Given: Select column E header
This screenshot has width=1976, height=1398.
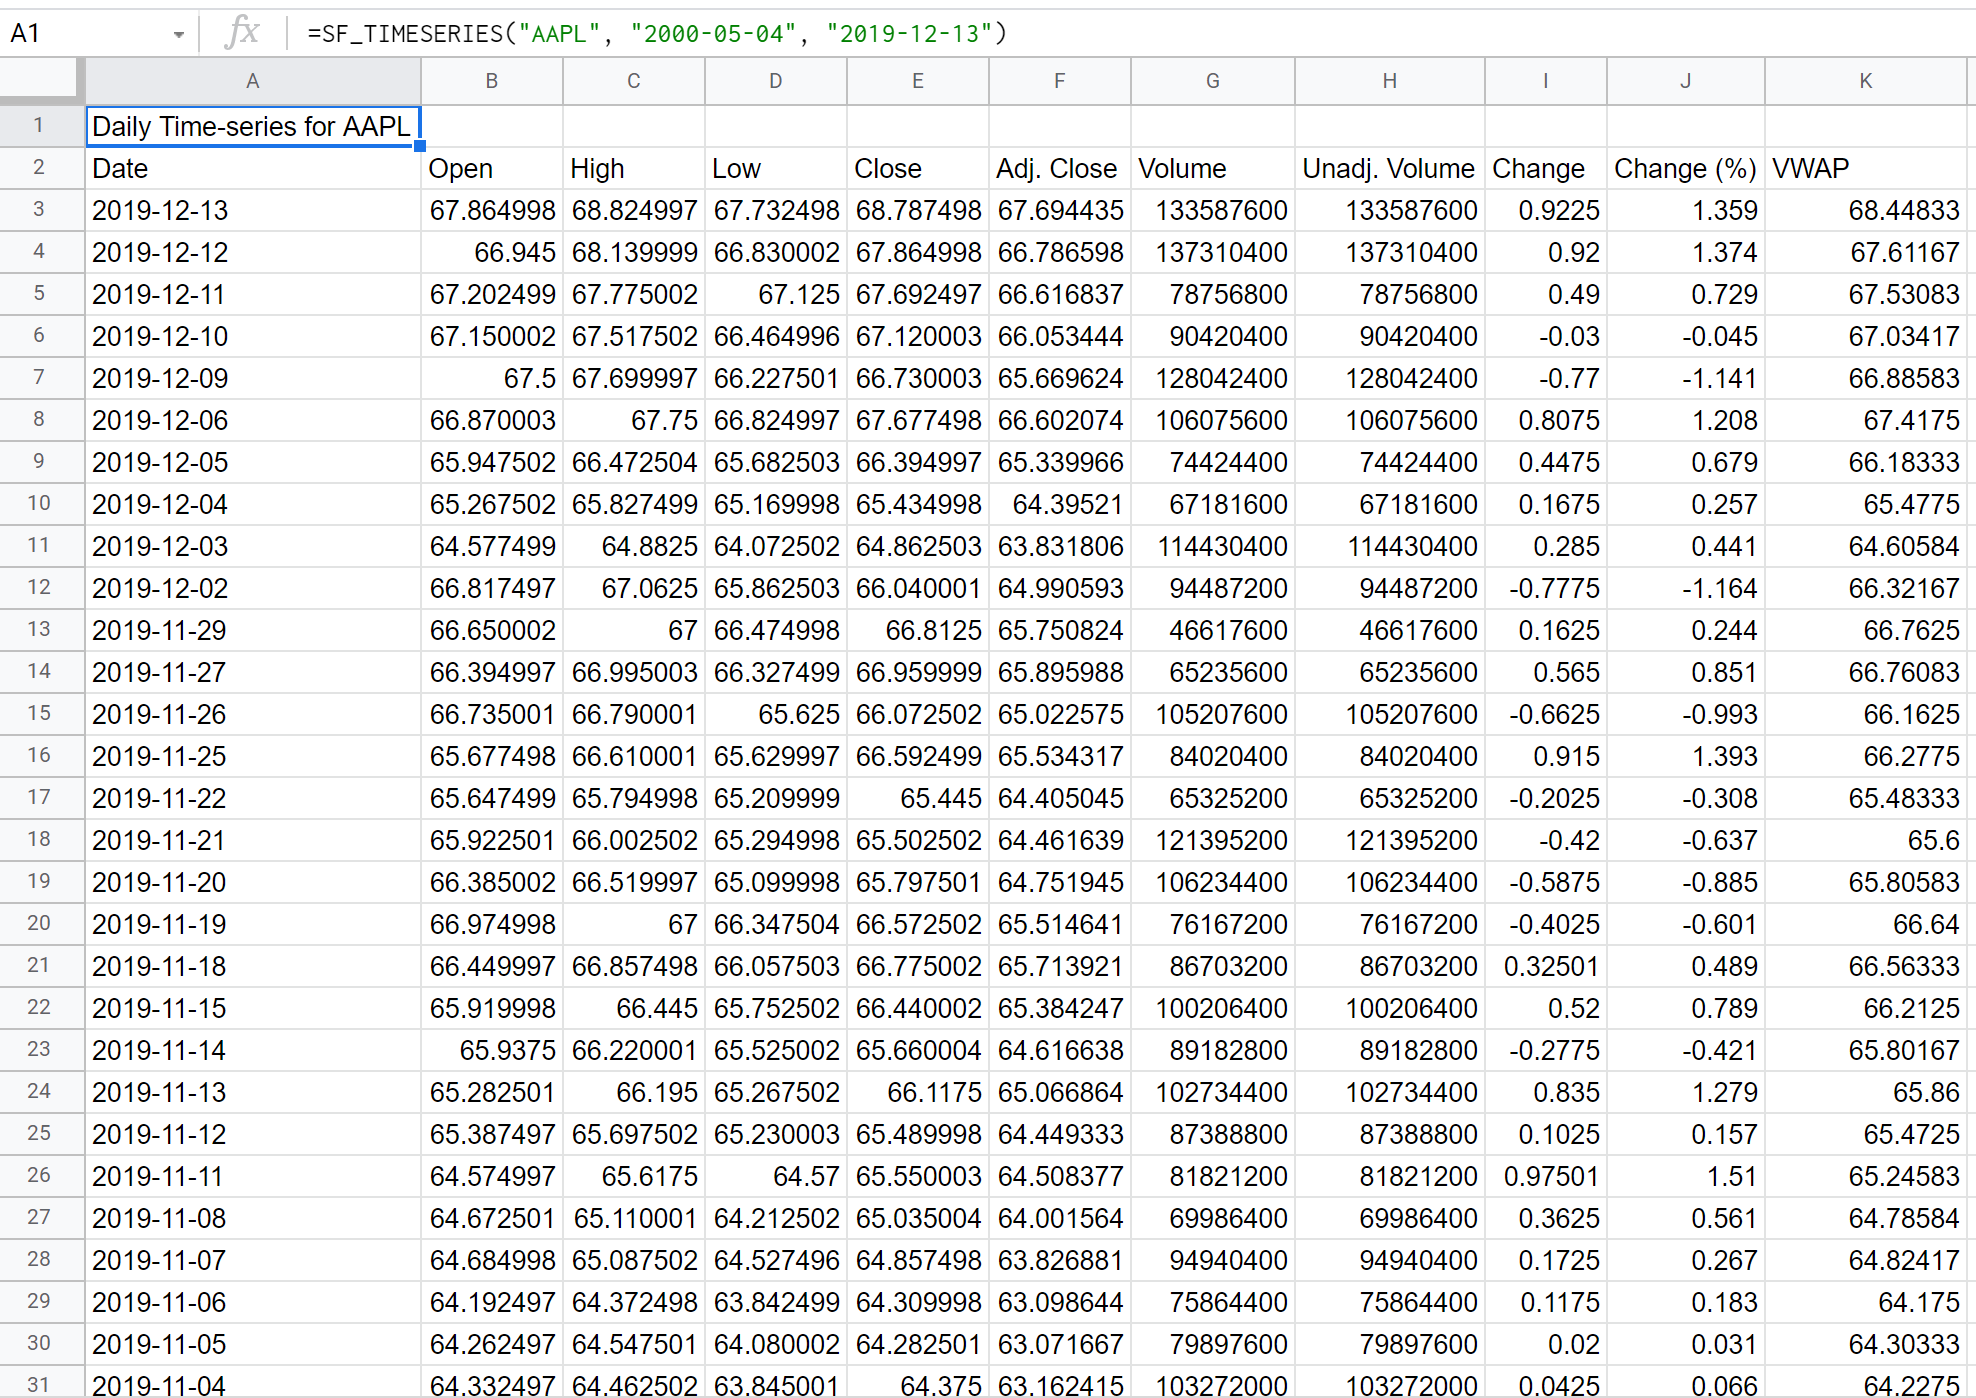Looking at the screenshot, I should 918,81.
